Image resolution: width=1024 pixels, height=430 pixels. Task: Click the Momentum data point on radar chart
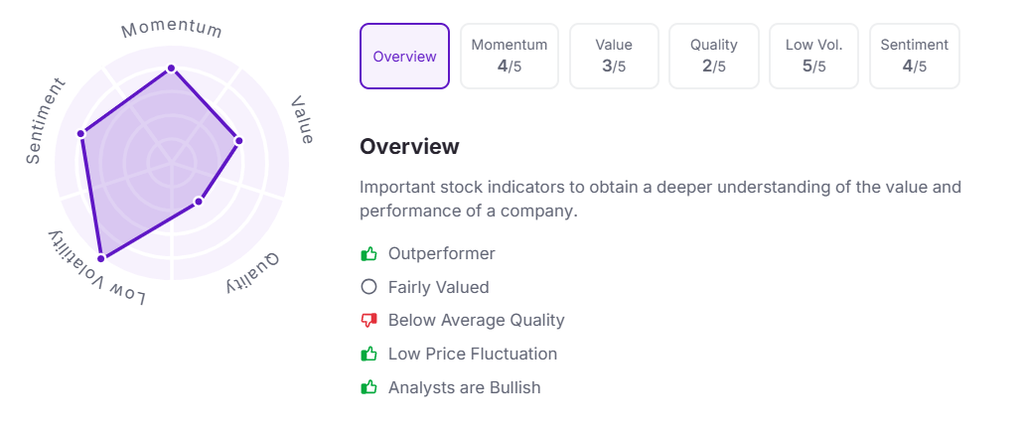(x=171, y=68)
